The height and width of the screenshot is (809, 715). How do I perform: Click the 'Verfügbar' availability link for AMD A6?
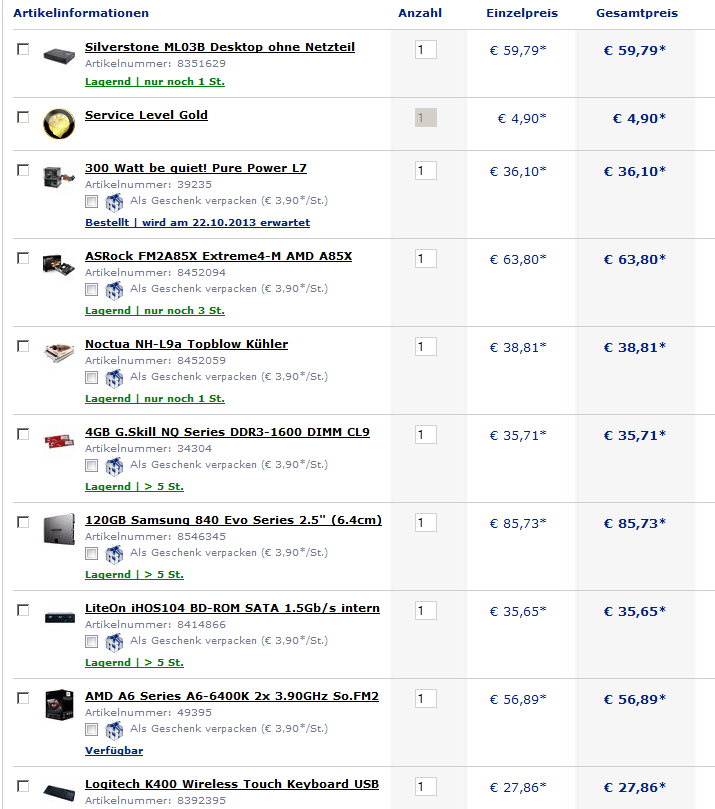click(x=114, y=751)
